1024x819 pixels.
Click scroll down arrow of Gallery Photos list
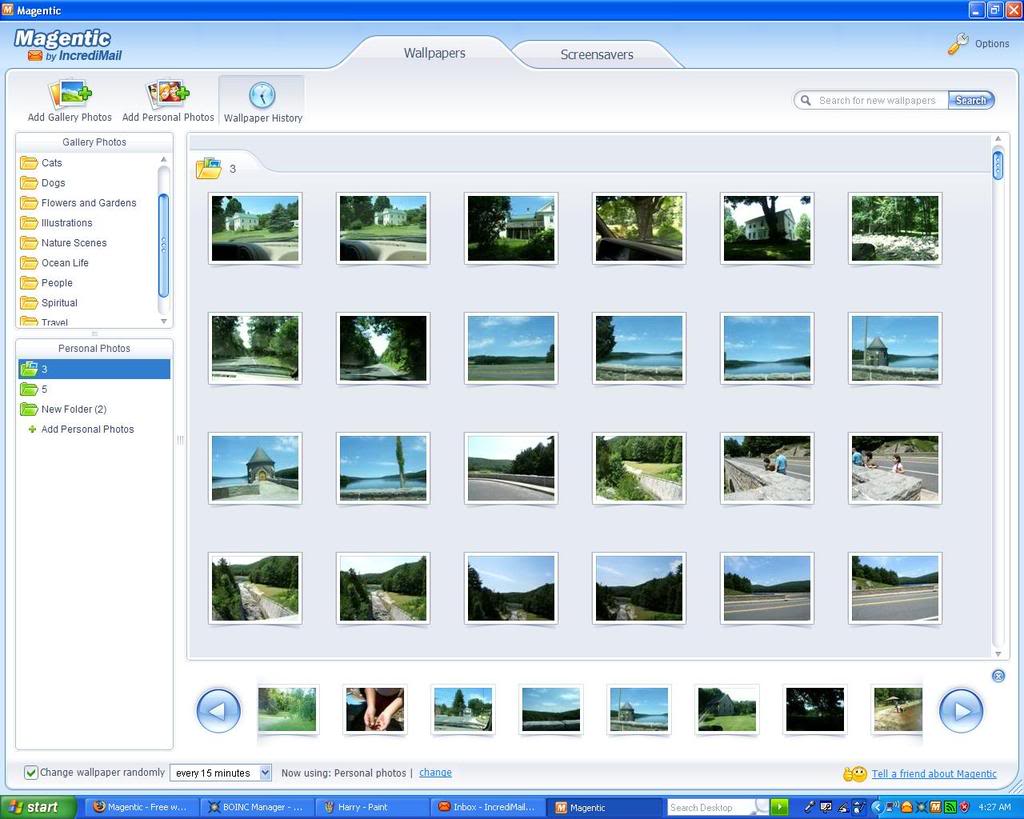[x=163, y=321]
